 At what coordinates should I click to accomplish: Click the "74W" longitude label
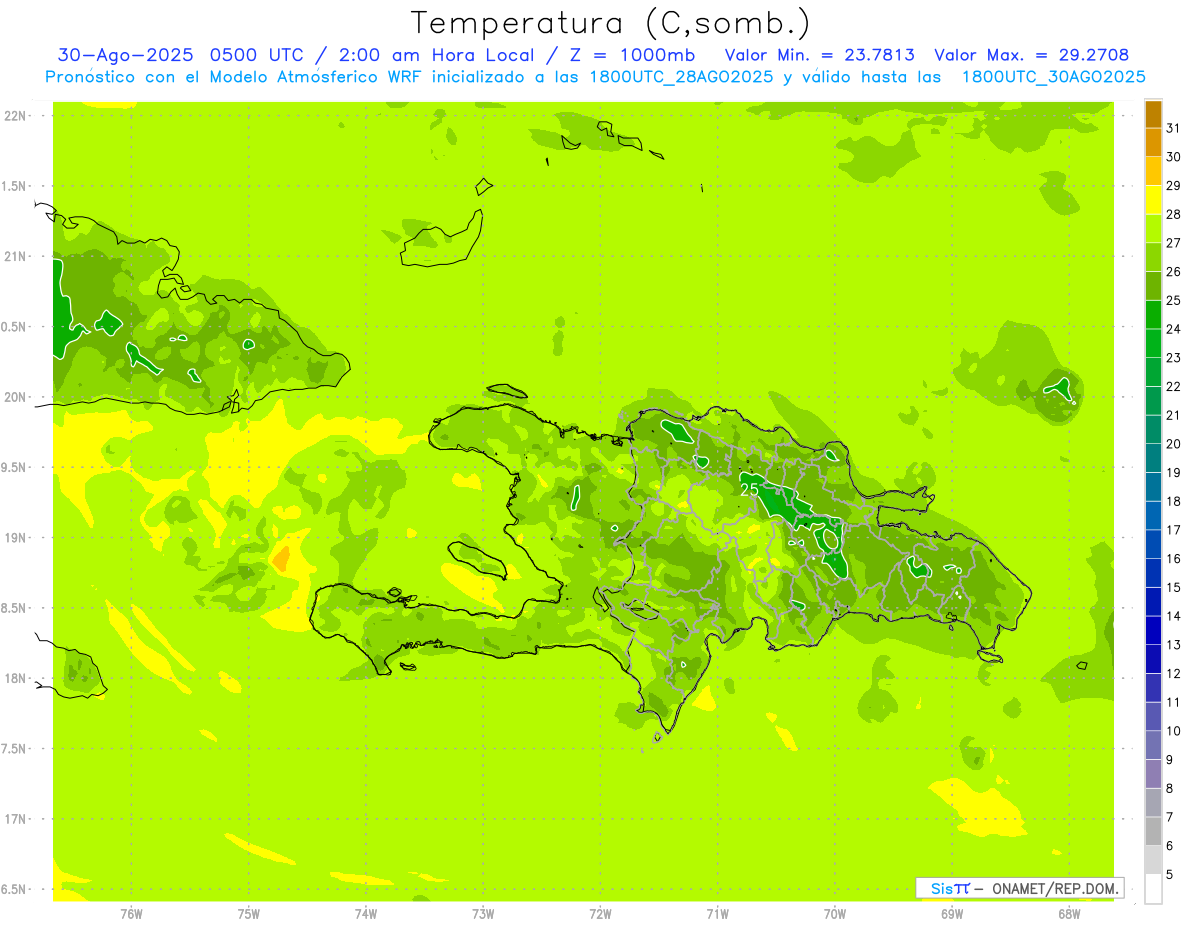pos(366,914)
